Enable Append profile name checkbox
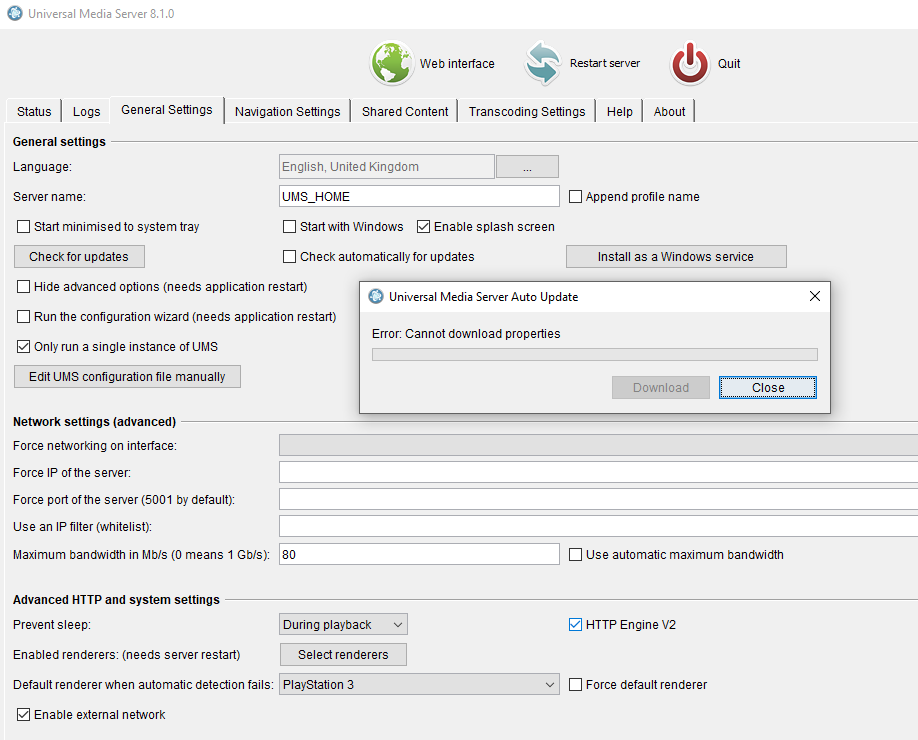 pos(576,197)
